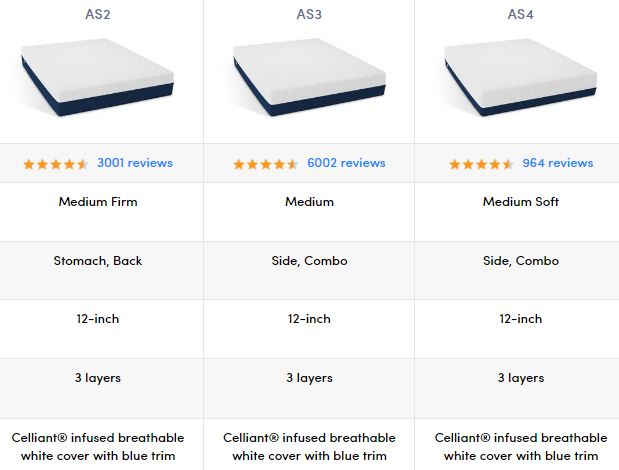Click the AS4 mattress image
The width and height of the screenshot is (619, 470).
click(520, 77)
